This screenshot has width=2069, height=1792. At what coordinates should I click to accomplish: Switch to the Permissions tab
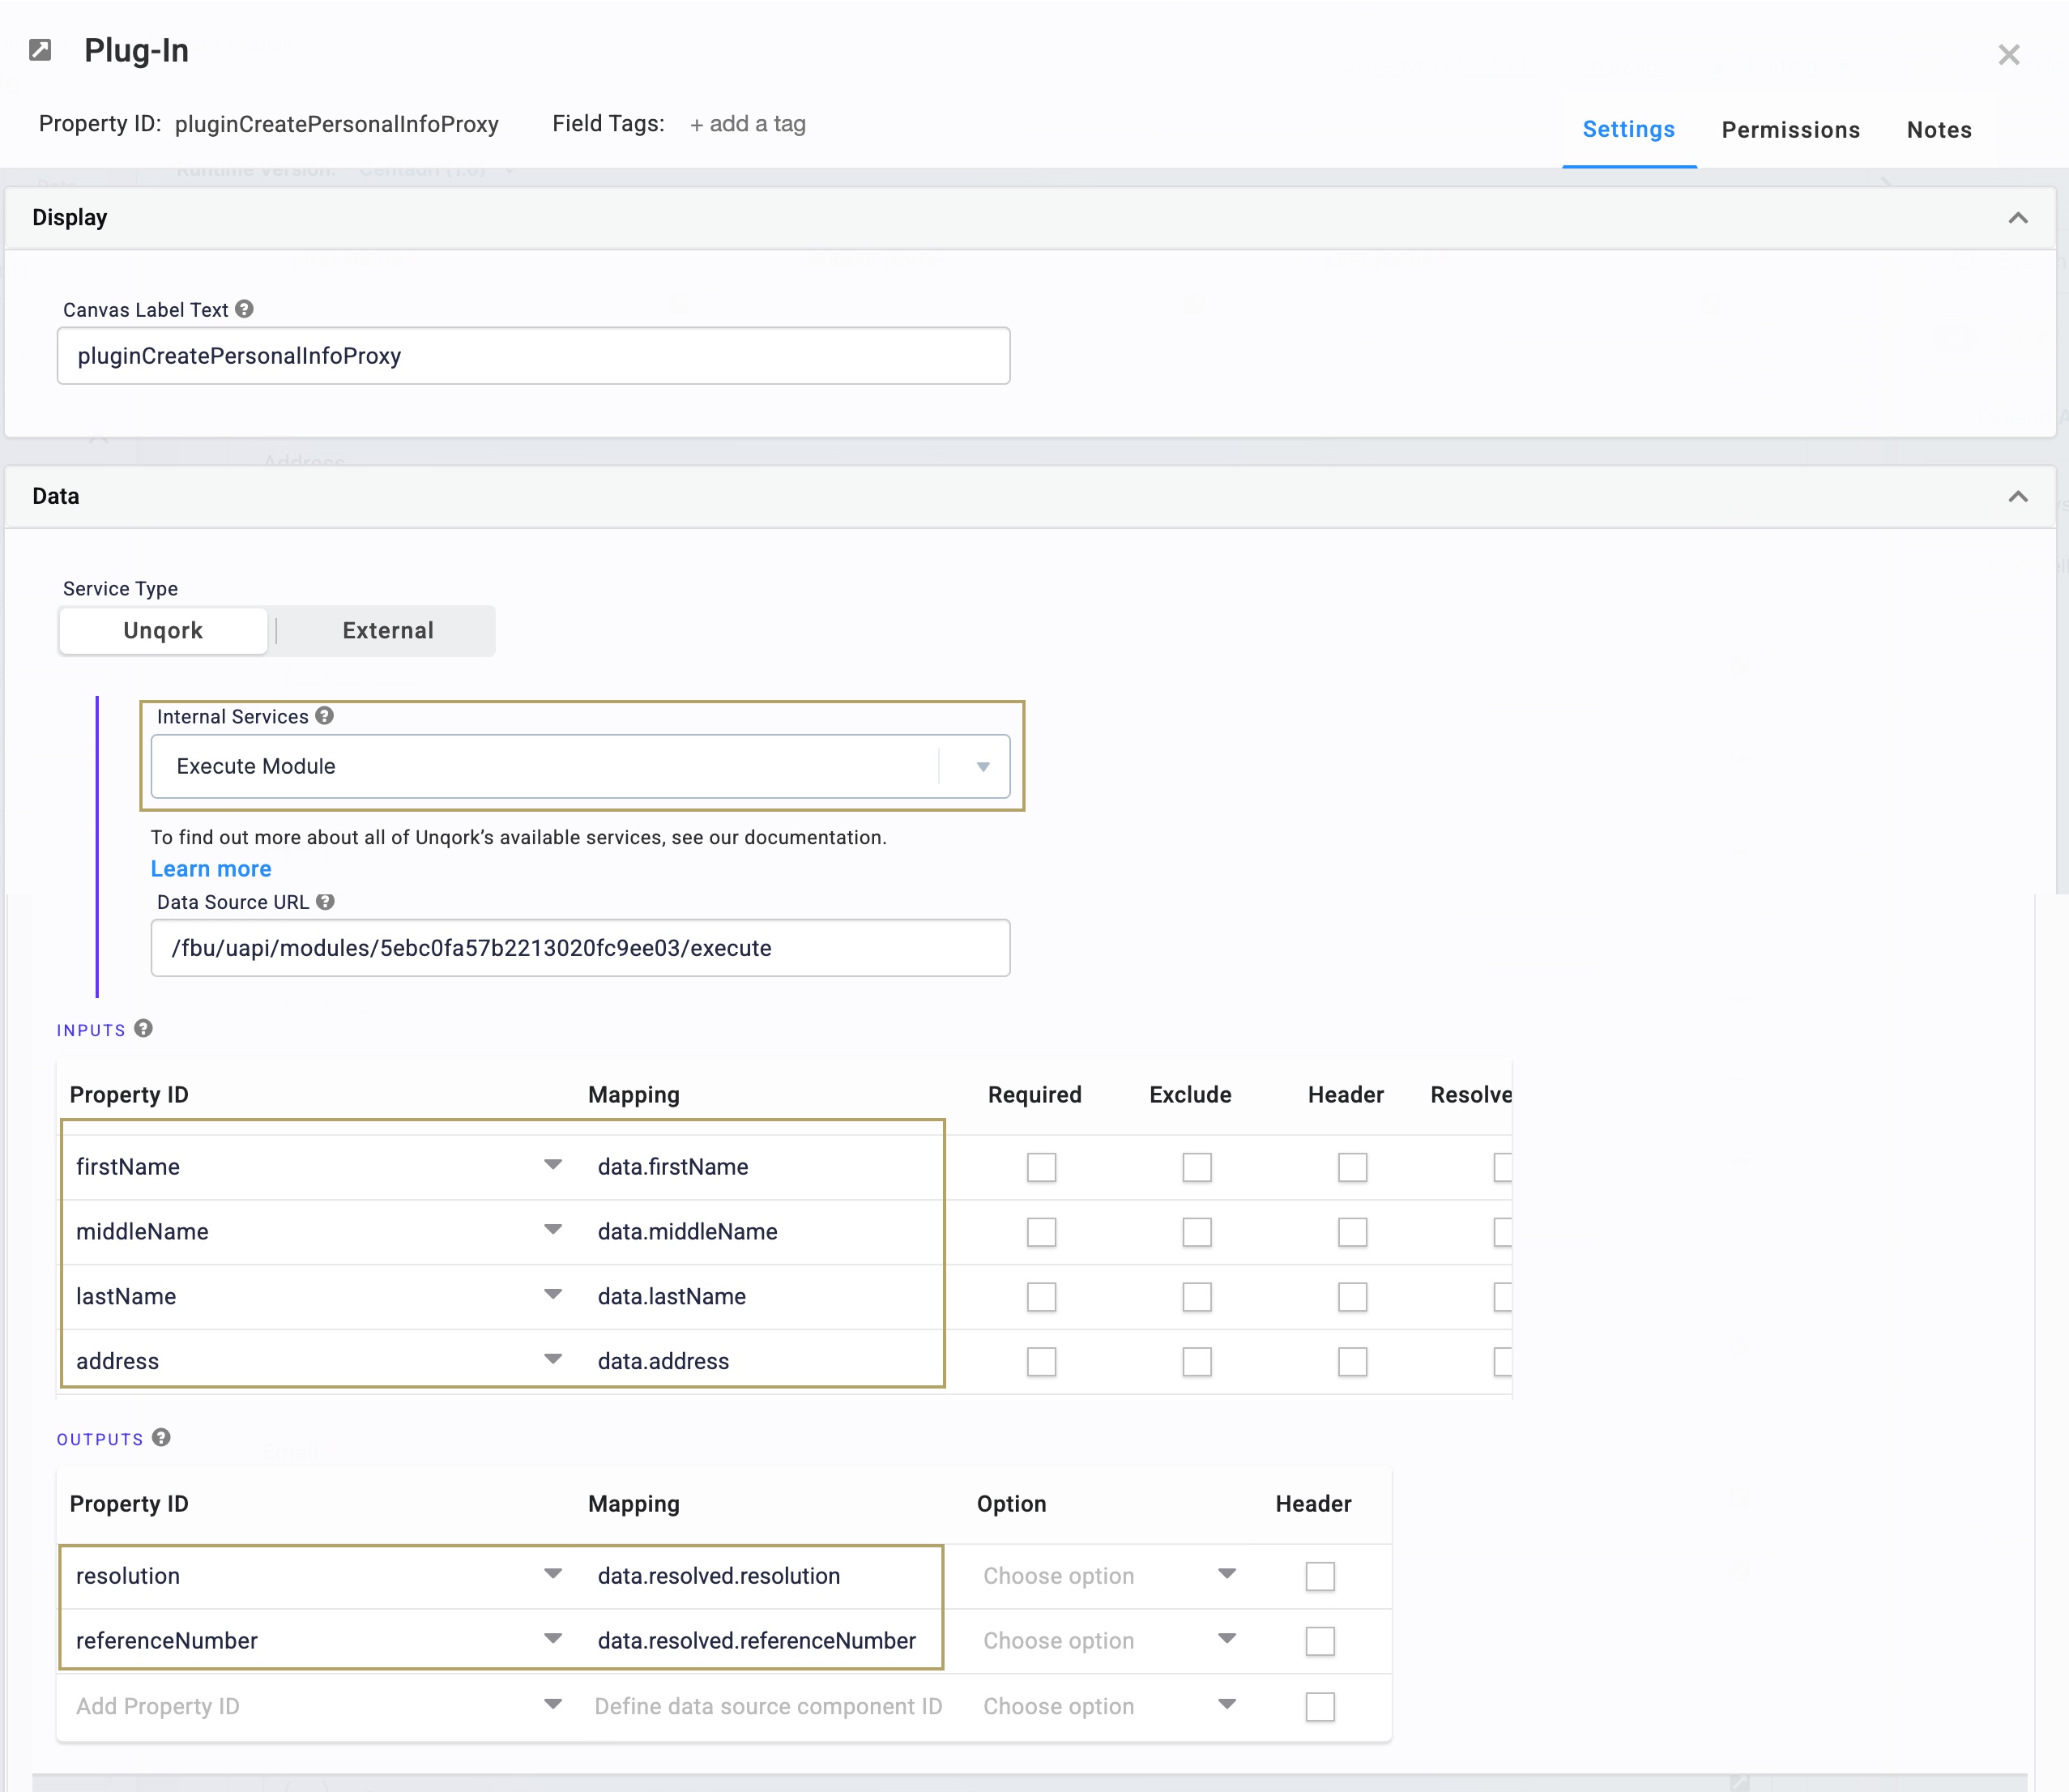point(1789,129)
